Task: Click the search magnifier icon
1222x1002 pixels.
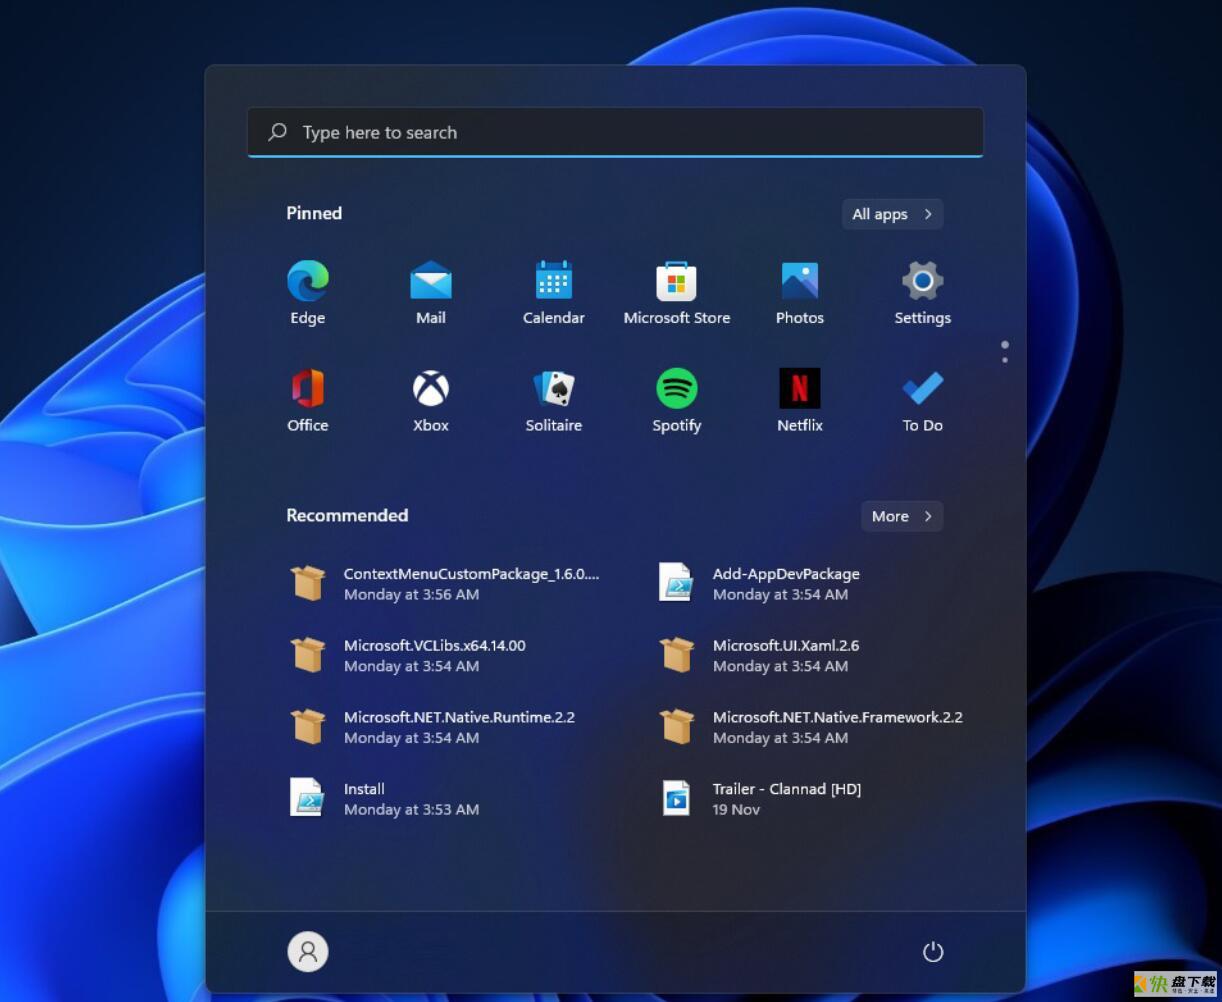Action: 278,132
